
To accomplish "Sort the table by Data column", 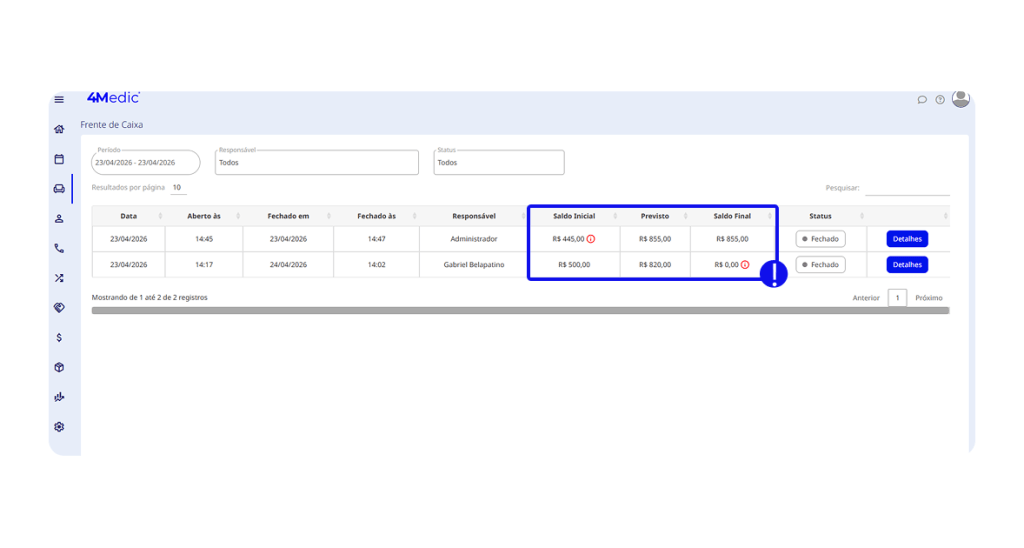I will tap(129, 216).
